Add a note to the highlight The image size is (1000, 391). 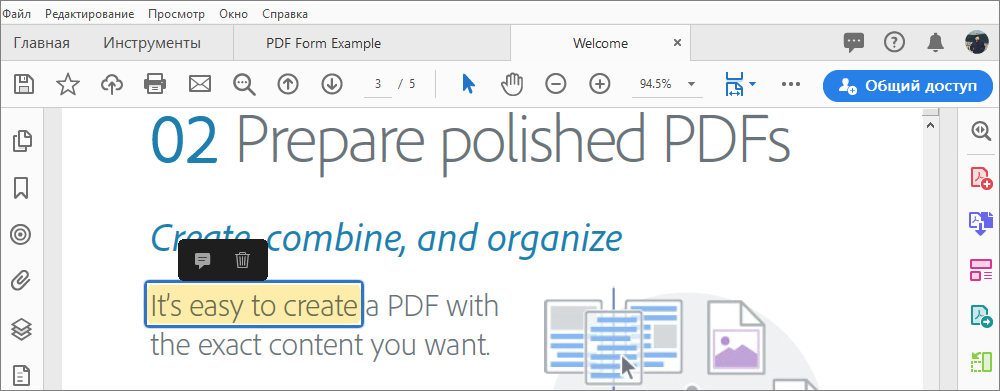coord(202,260)
